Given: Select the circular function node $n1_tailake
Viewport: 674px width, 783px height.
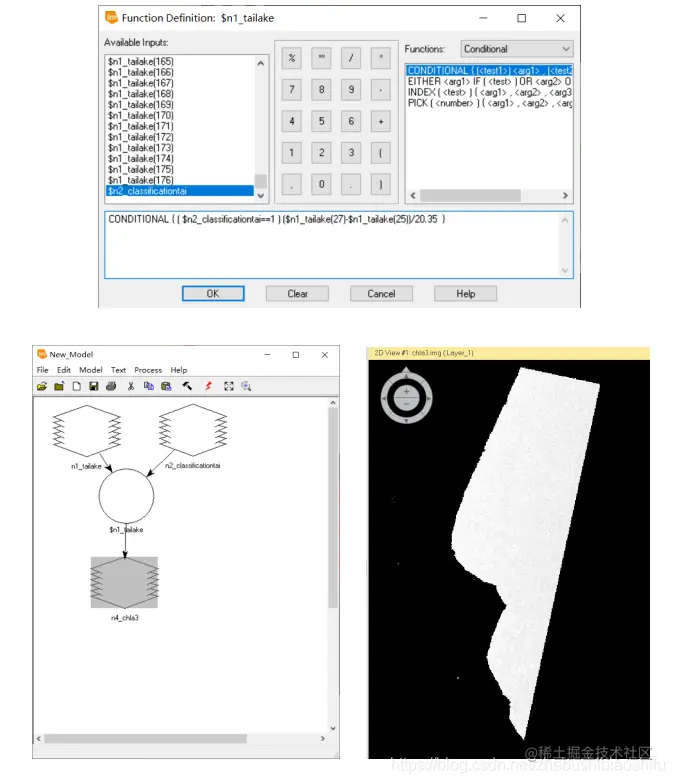Looking at the screenshot, I should (126, 496).
